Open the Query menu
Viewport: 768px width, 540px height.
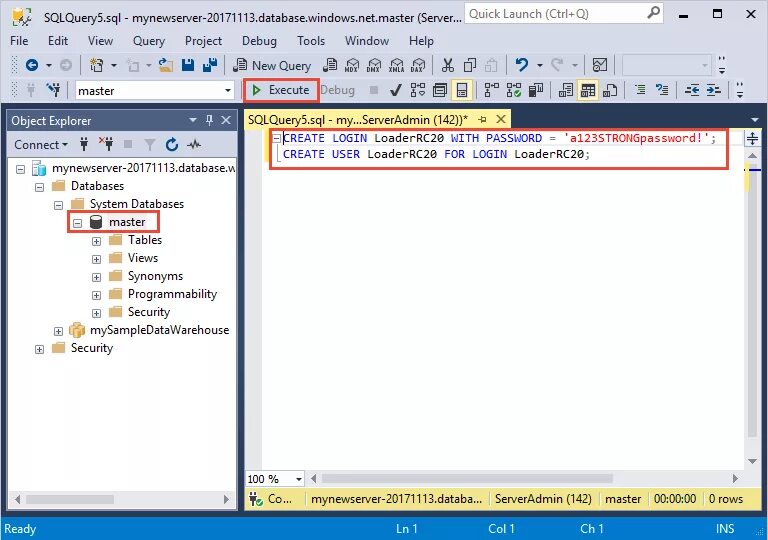[149, 41]
